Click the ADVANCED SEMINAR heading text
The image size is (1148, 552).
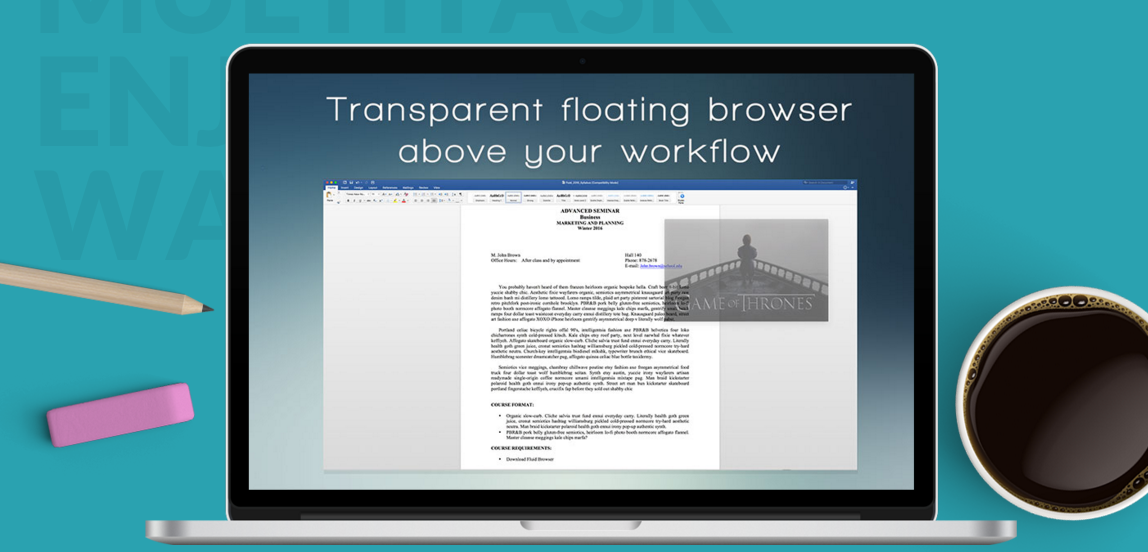[x=590, y=211]
